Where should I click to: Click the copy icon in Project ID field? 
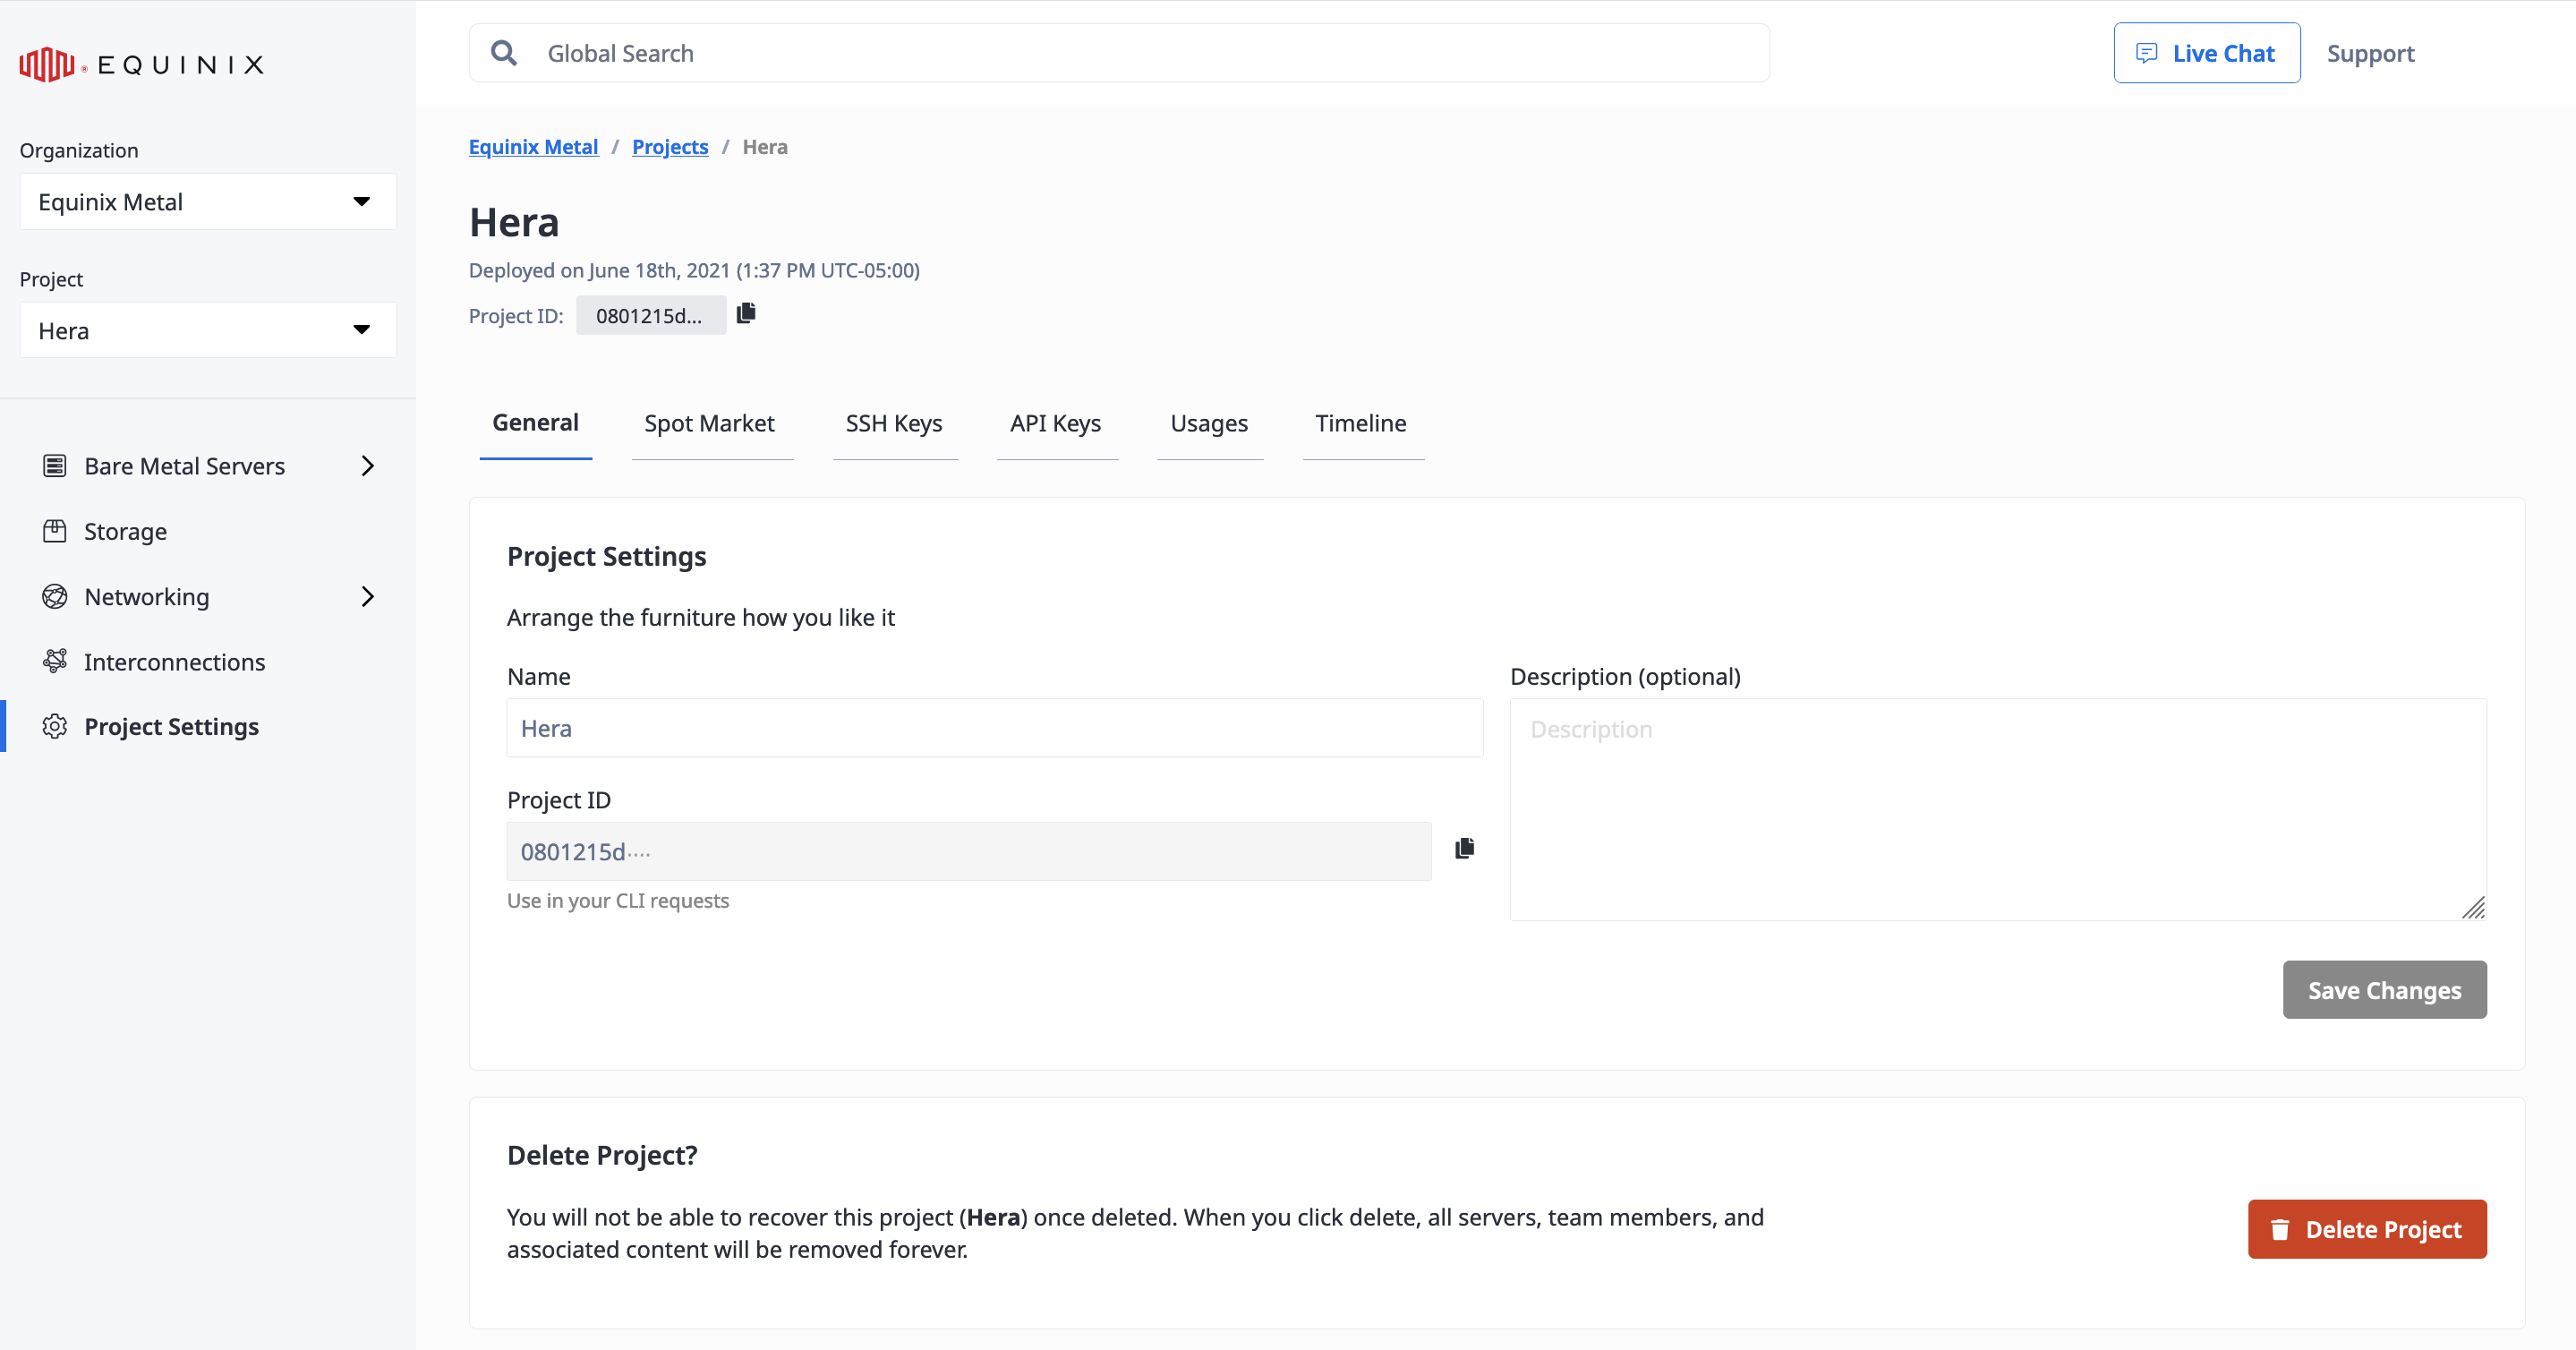point(1463,847)
